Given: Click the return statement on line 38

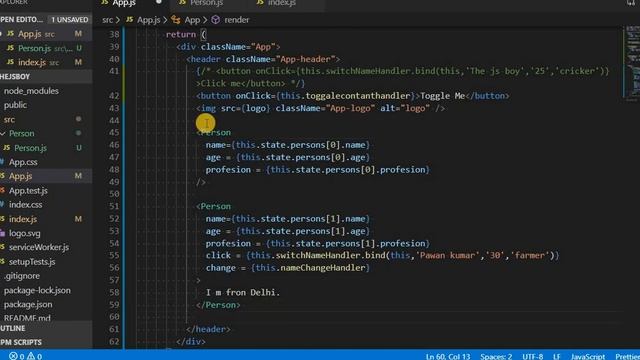Looking at the screenshot, I should tap(186, 35).
